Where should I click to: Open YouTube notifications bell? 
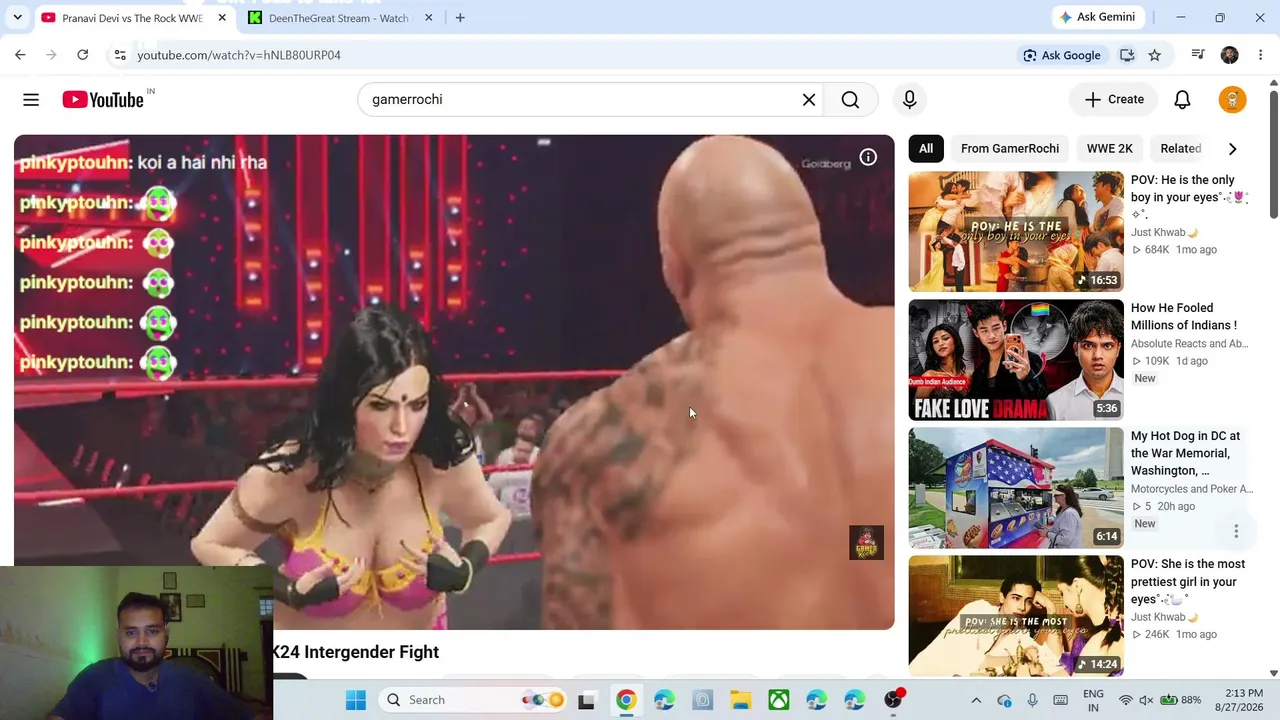(x=1182, y=99)
